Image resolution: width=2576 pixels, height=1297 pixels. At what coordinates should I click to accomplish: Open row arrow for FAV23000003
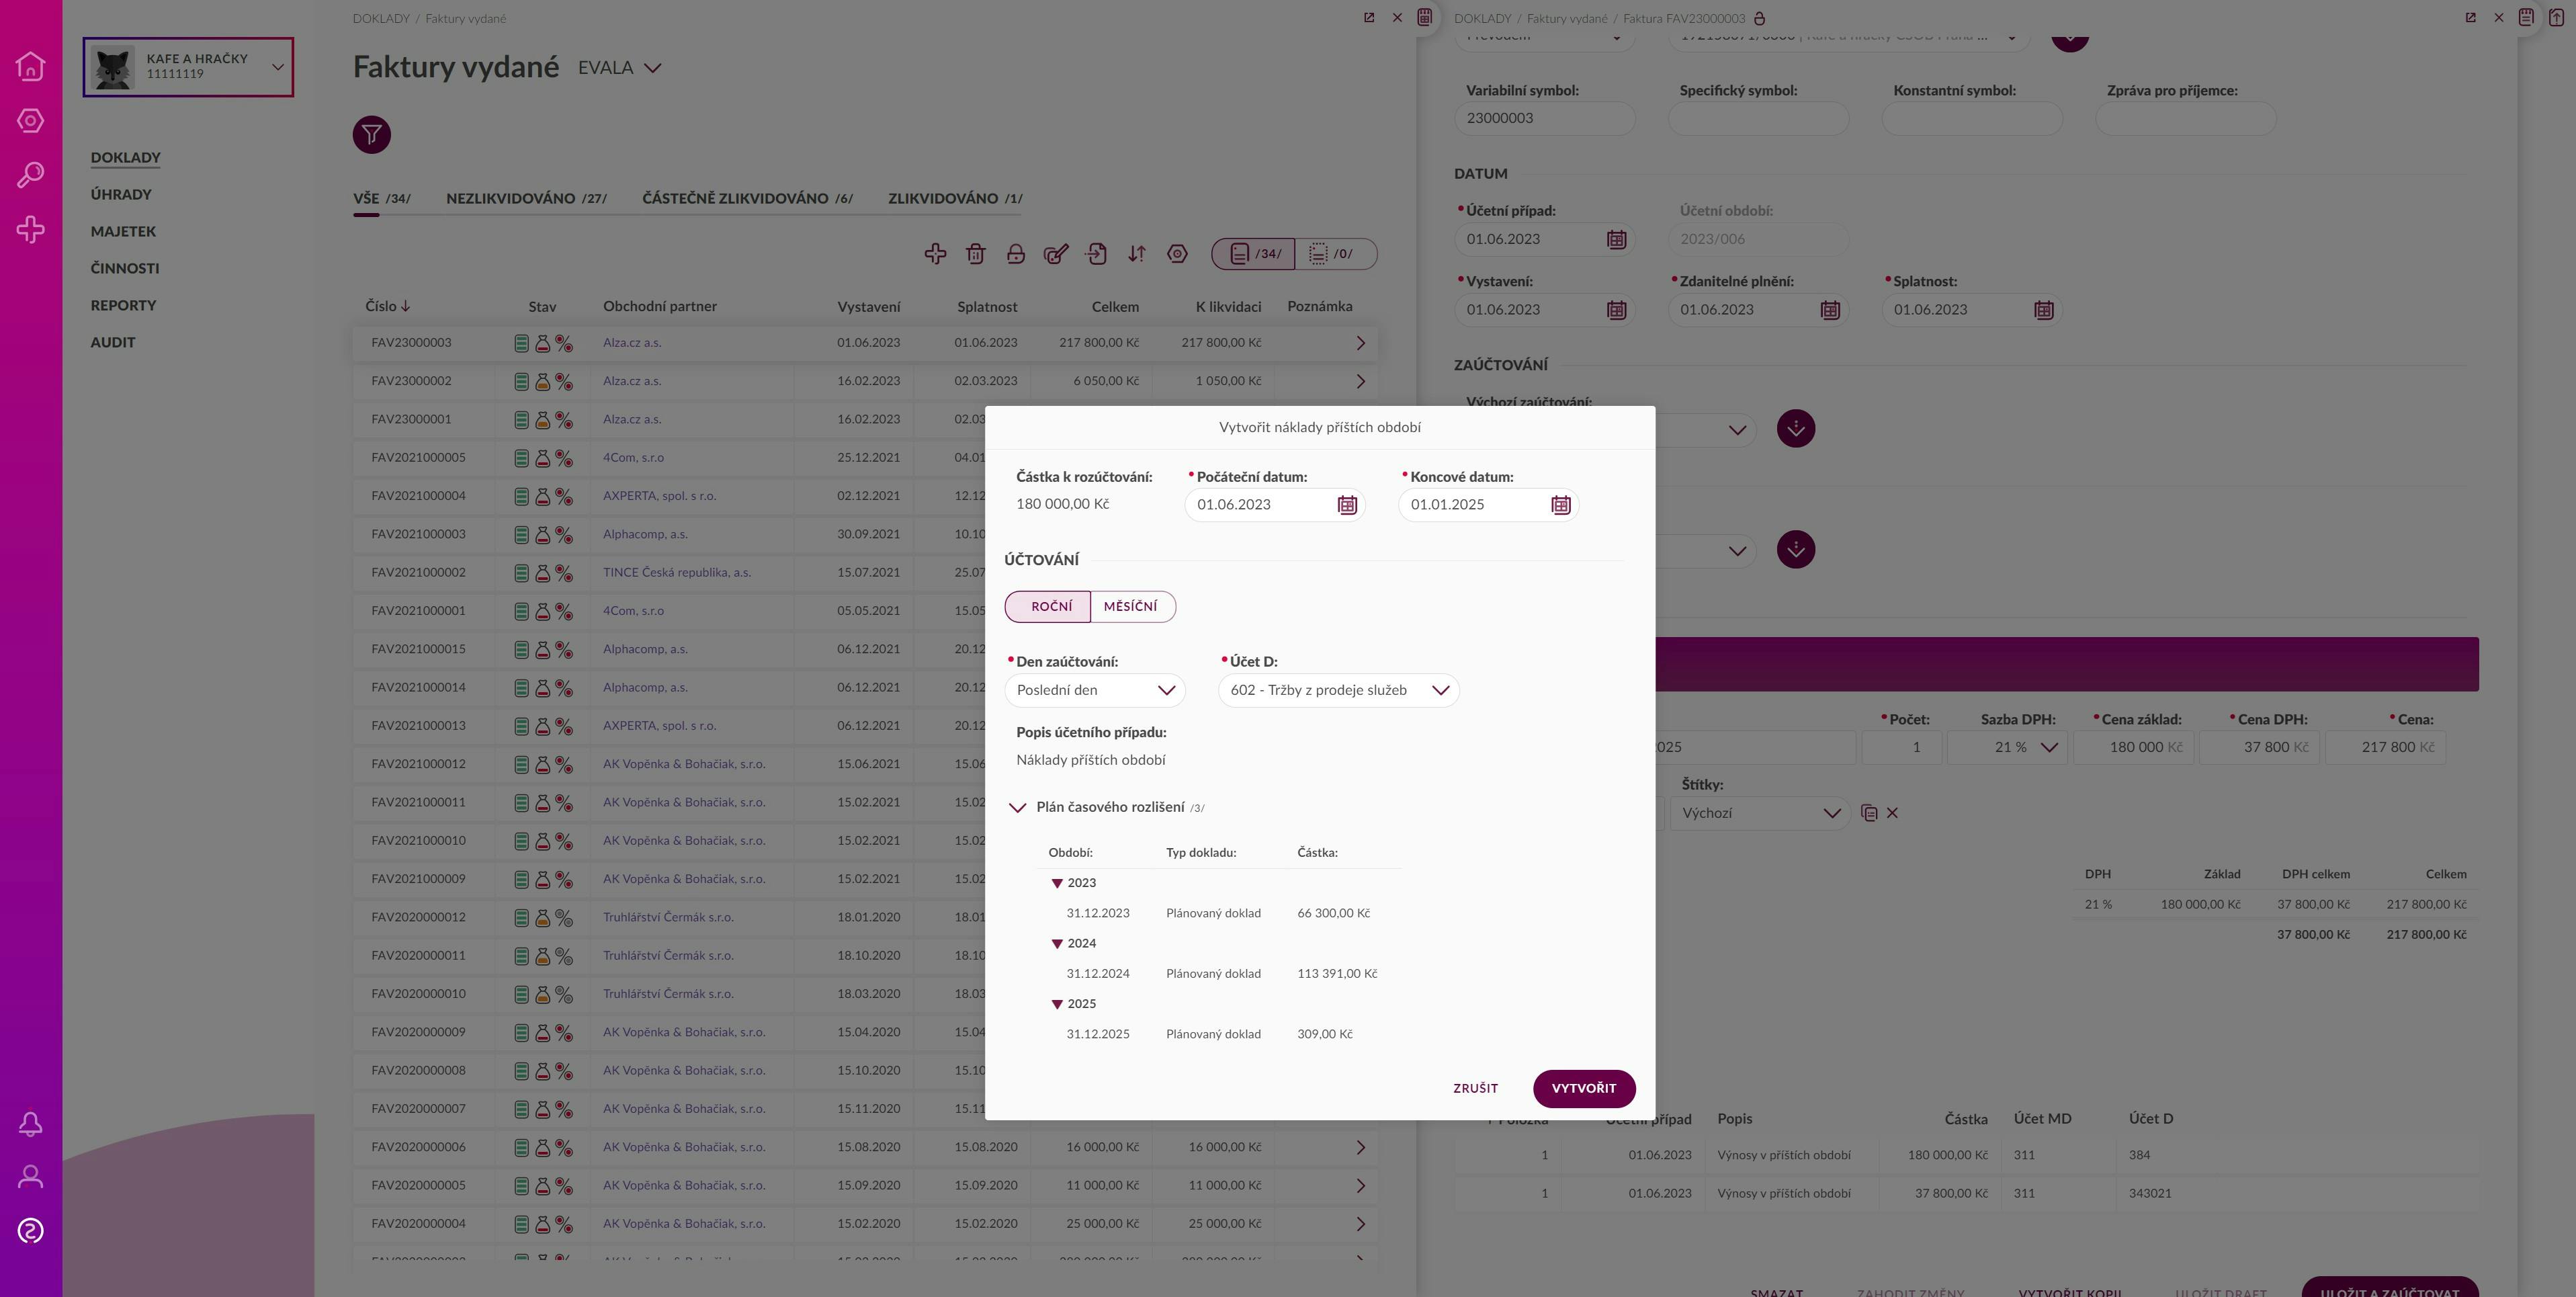point(1360,343)
